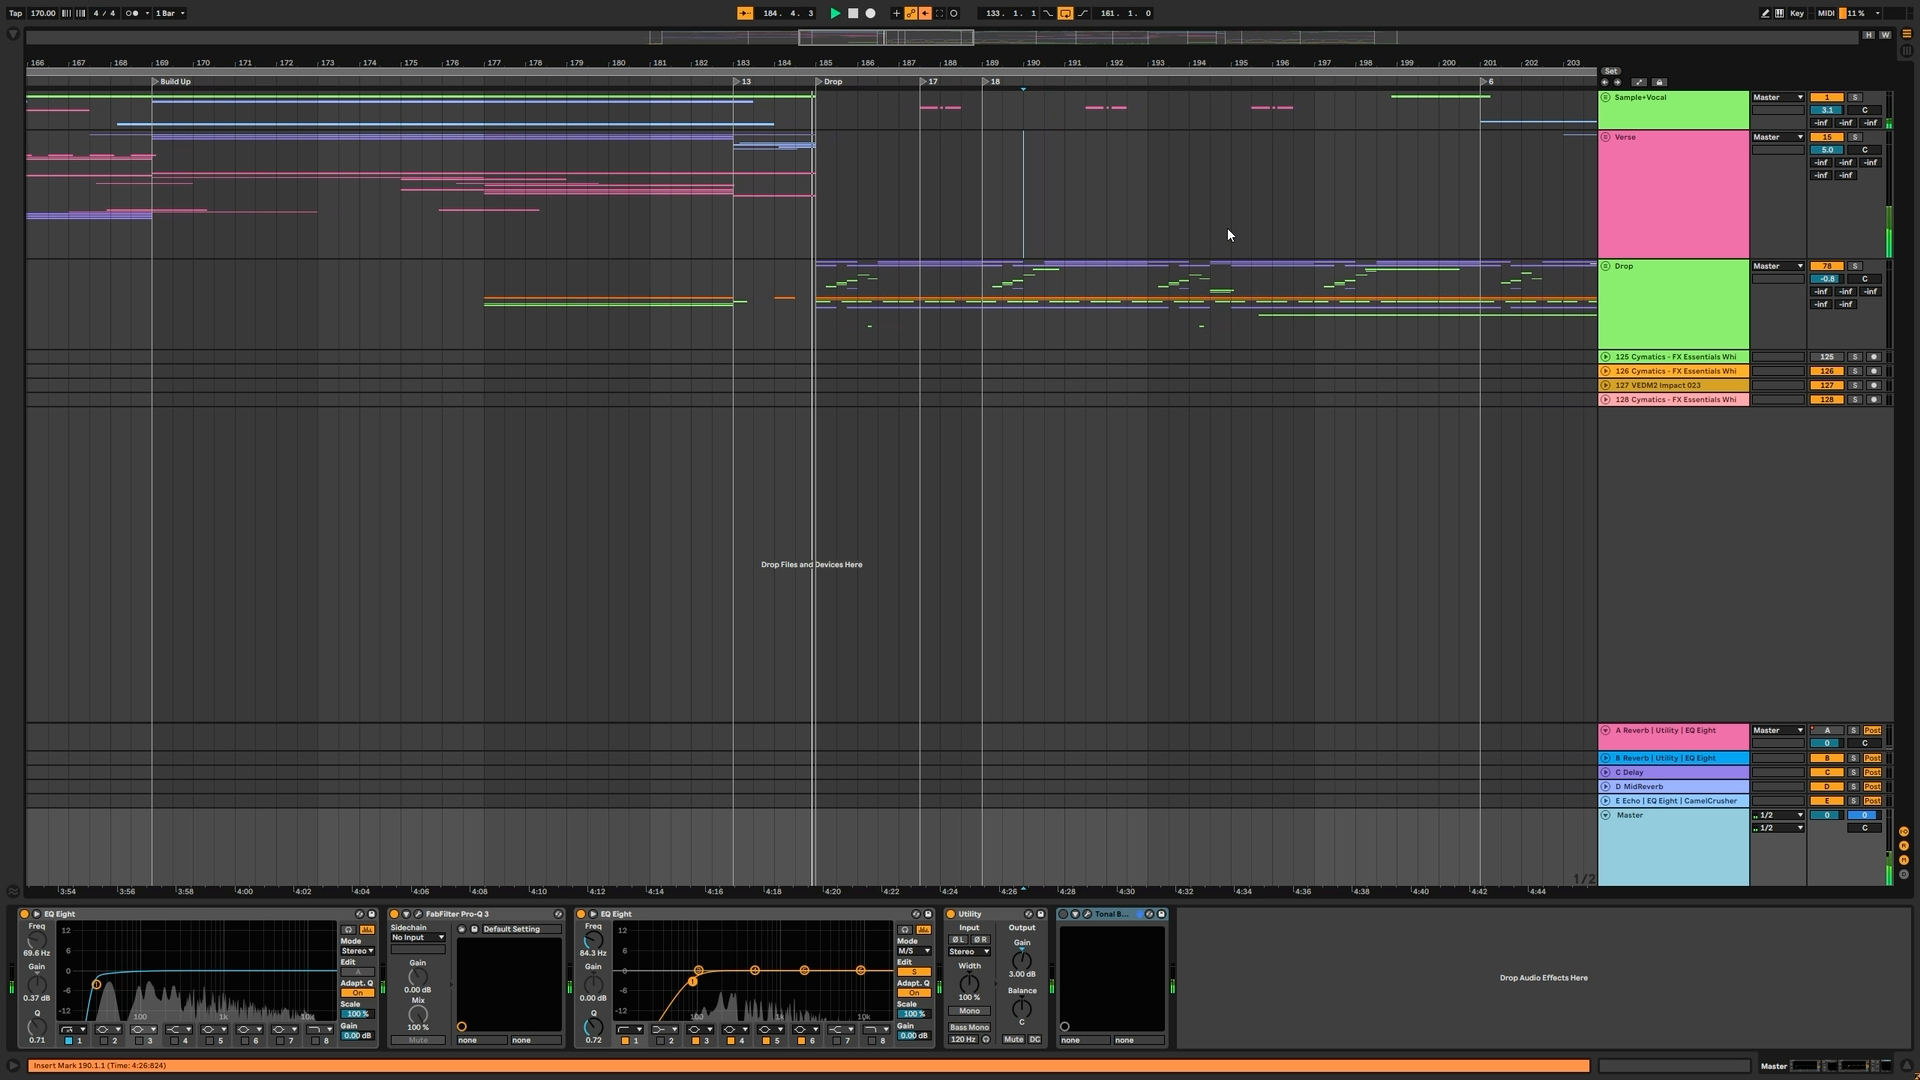Select track 128 Cymatics FX Essentials
1920x1080 pixels.
(x=1676, y=399)
